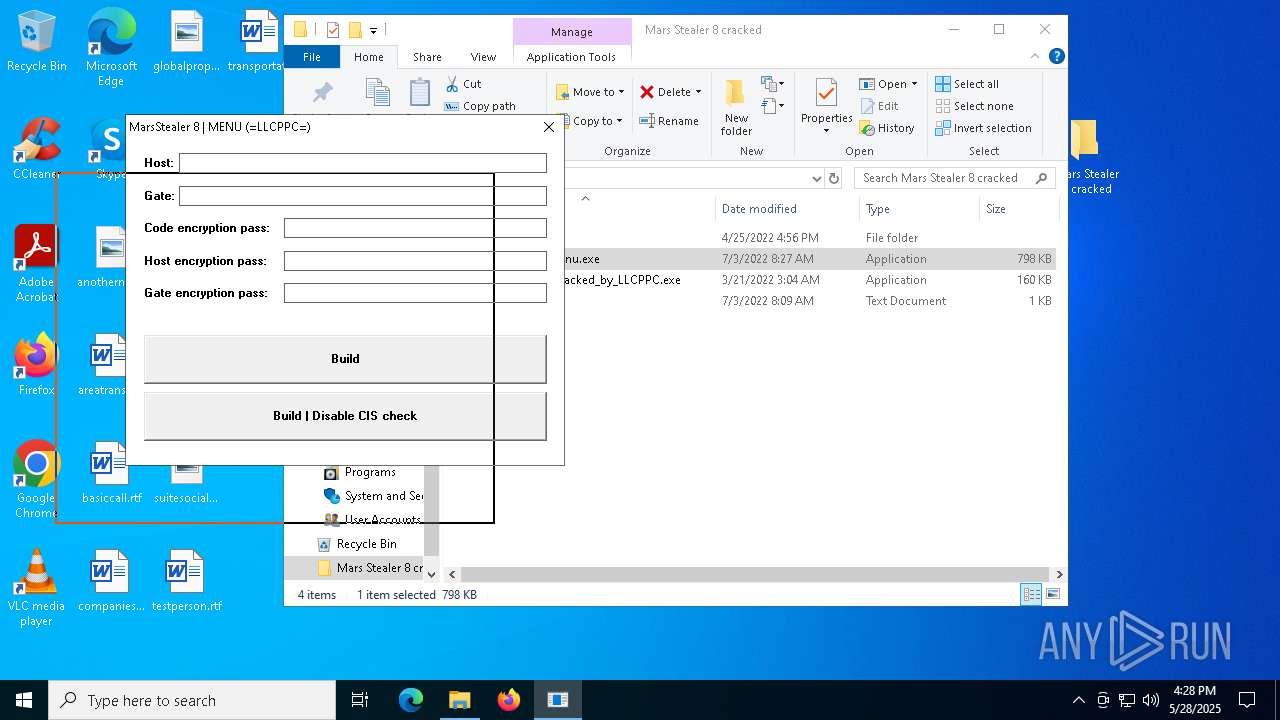The height and width of the screenshot is (720, 1280).
Task: Click Firefox icon on the taskbar
Action: pos(508,700)
